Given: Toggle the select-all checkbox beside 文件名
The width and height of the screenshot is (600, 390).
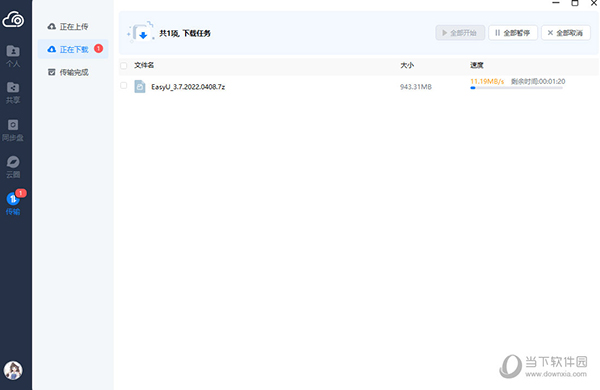Looking at the screenshot, I should (124, 66).
